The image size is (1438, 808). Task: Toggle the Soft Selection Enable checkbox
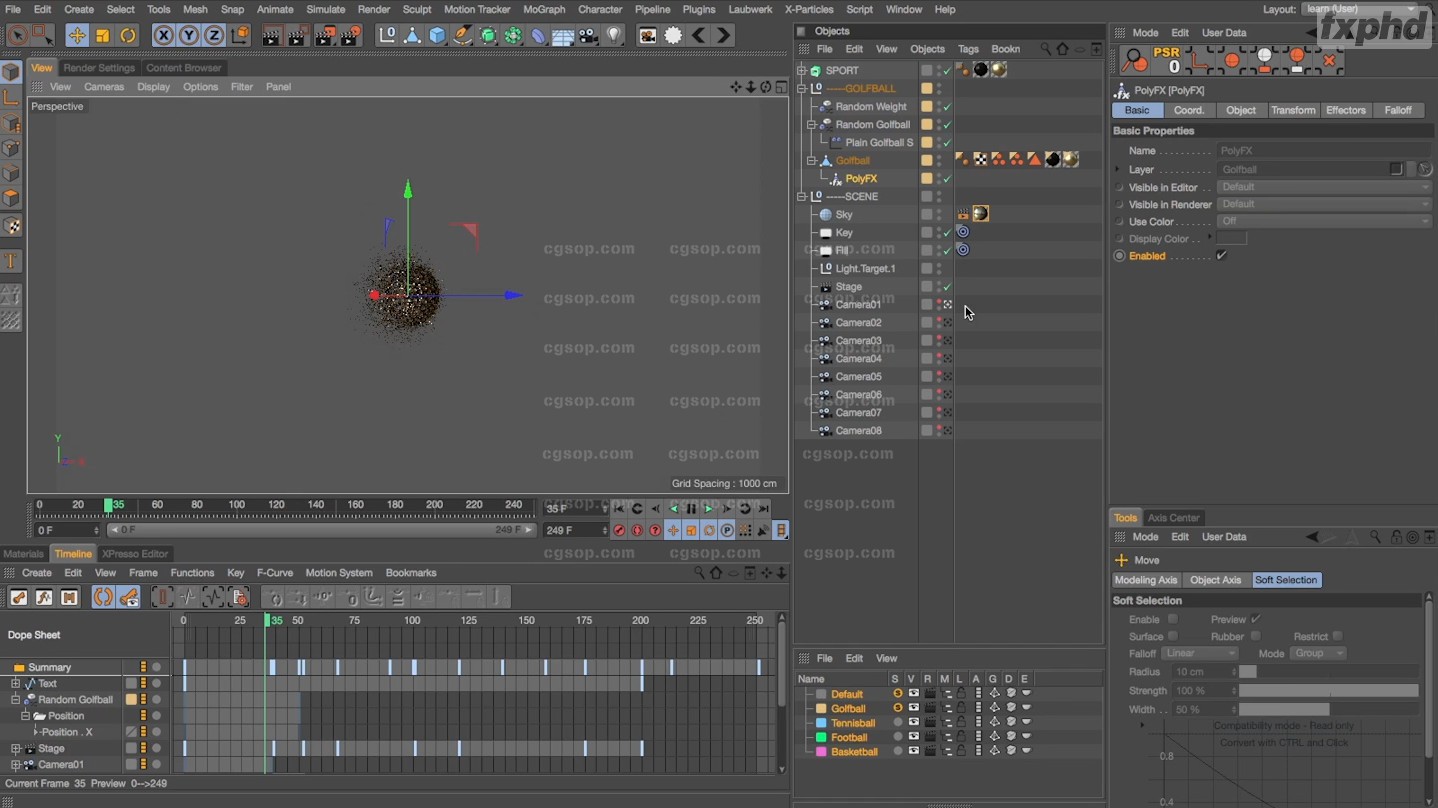1172,620
